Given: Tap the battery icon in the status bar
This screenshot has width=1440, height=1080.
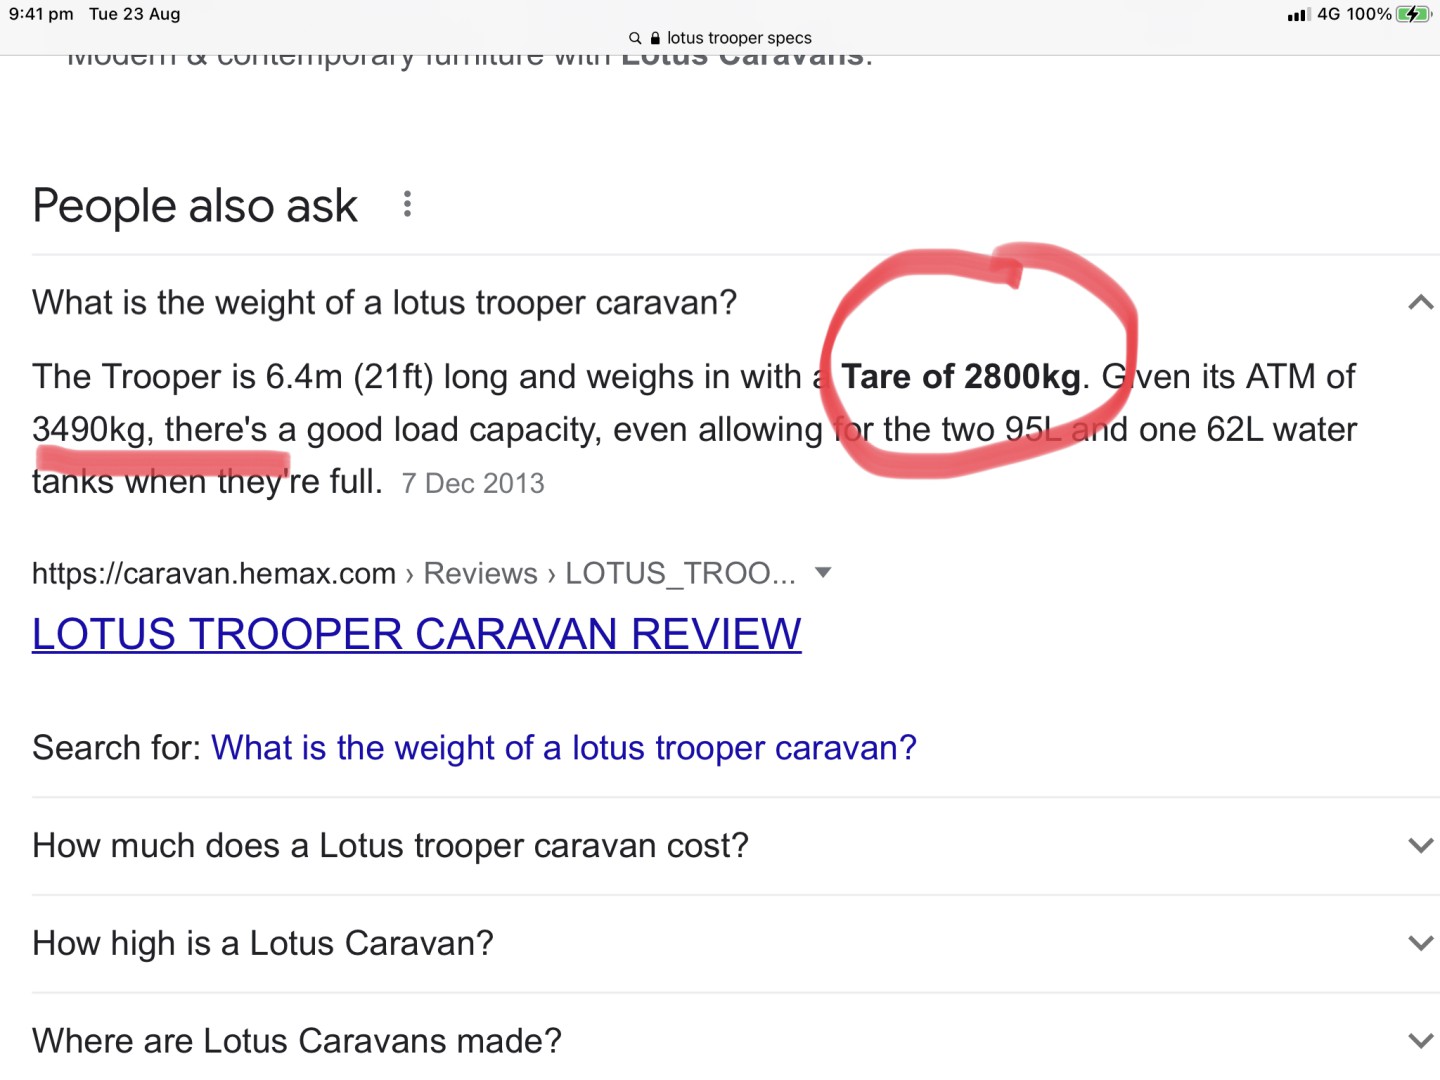Looking at the screenshot, I should pos(1413,14).
